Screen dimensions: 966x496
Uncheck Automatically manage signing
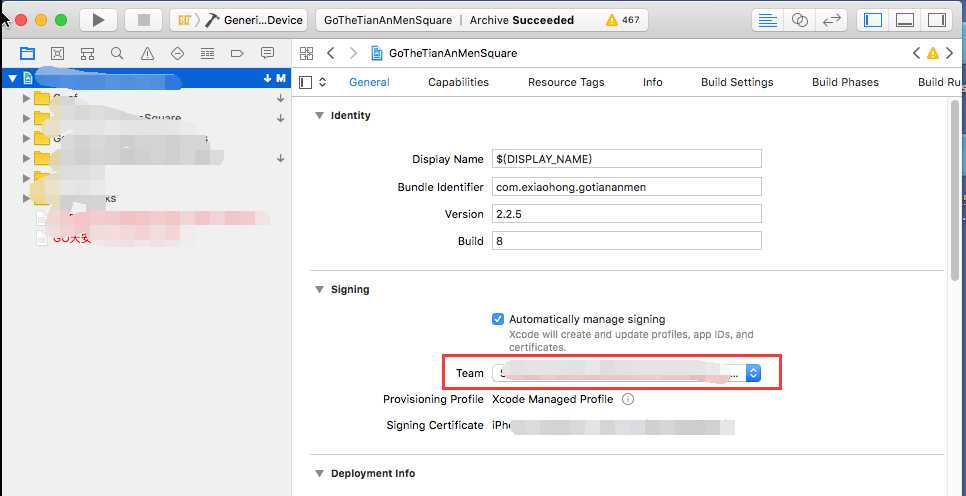pyautogui.click(x=498, y=319)
